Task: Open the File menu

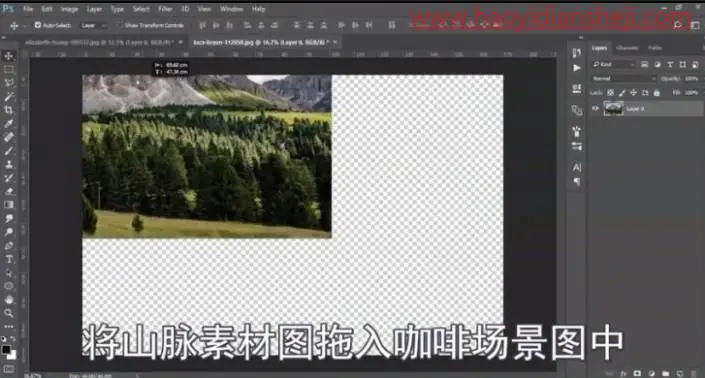Action: pyautogui.click(x=28, y=9)
